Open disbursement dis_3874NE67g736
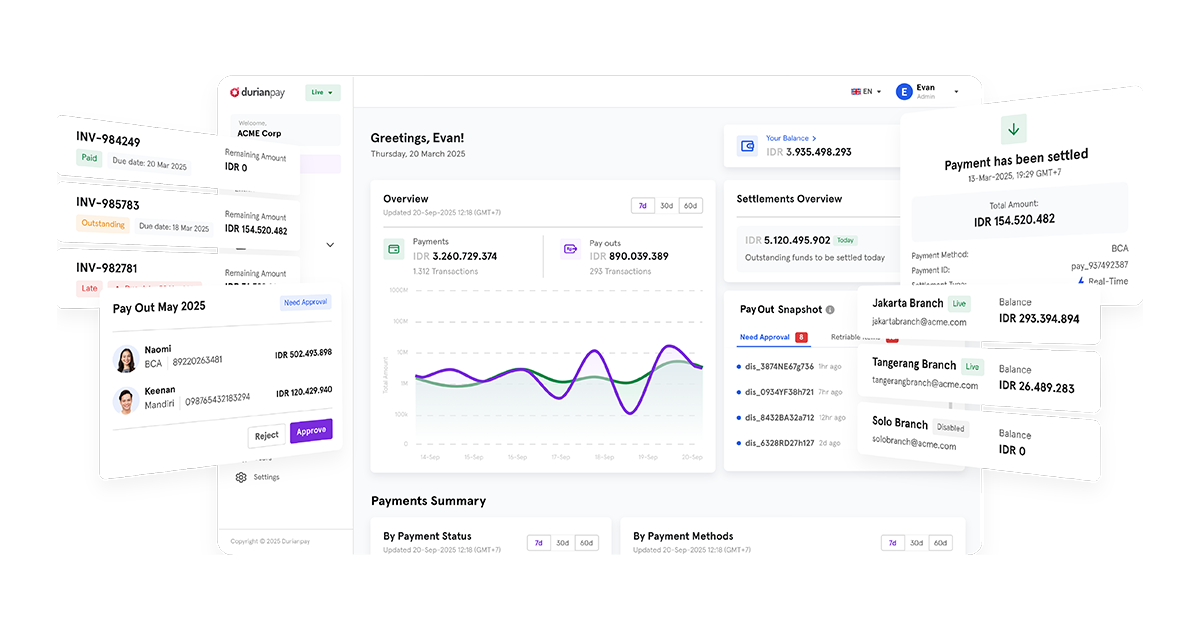1200x630 pixels. click(x=779, y=366)
